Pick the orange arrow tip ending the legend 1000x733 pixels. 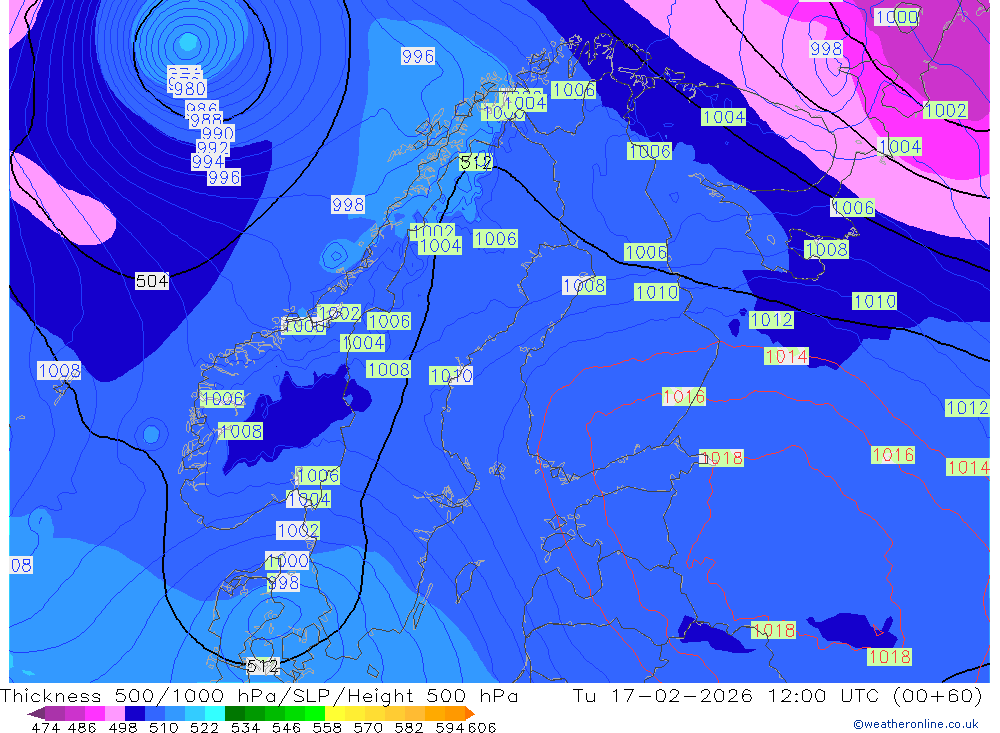[470, 713]
